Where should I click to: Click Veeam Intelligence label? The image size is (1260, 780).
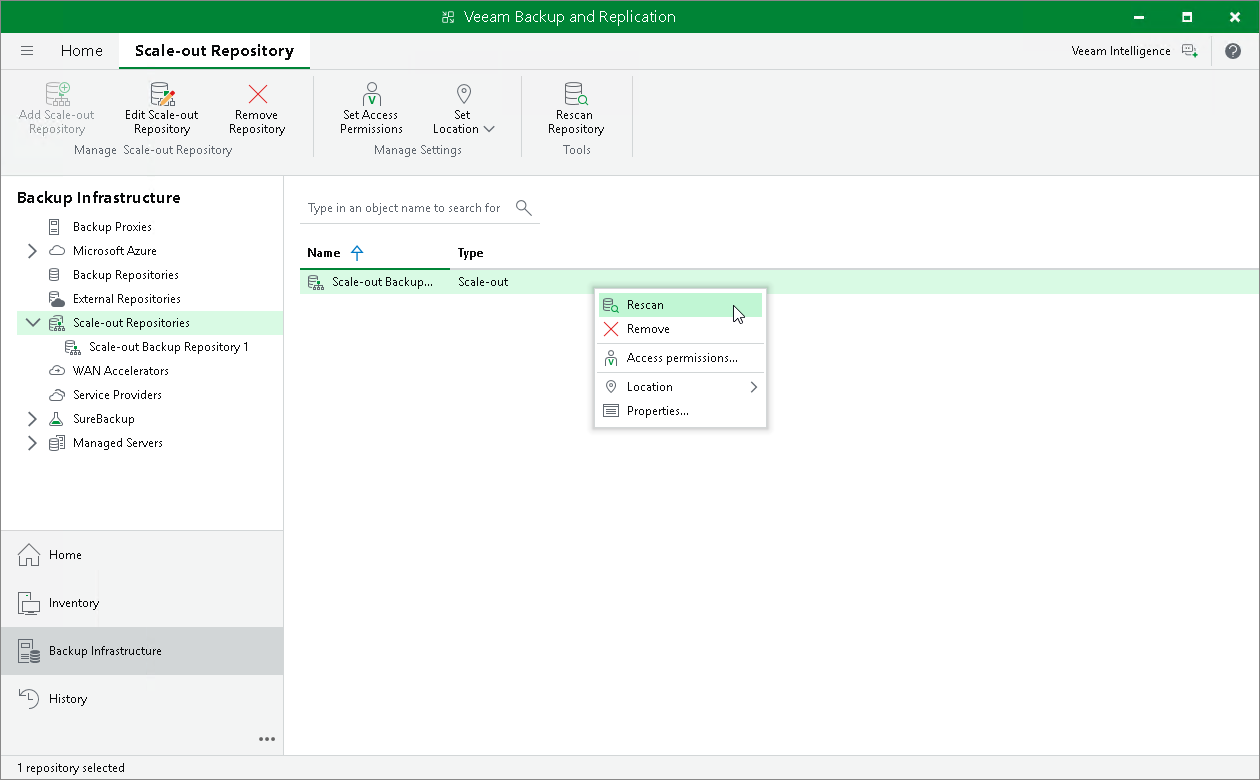(1121, 51)
